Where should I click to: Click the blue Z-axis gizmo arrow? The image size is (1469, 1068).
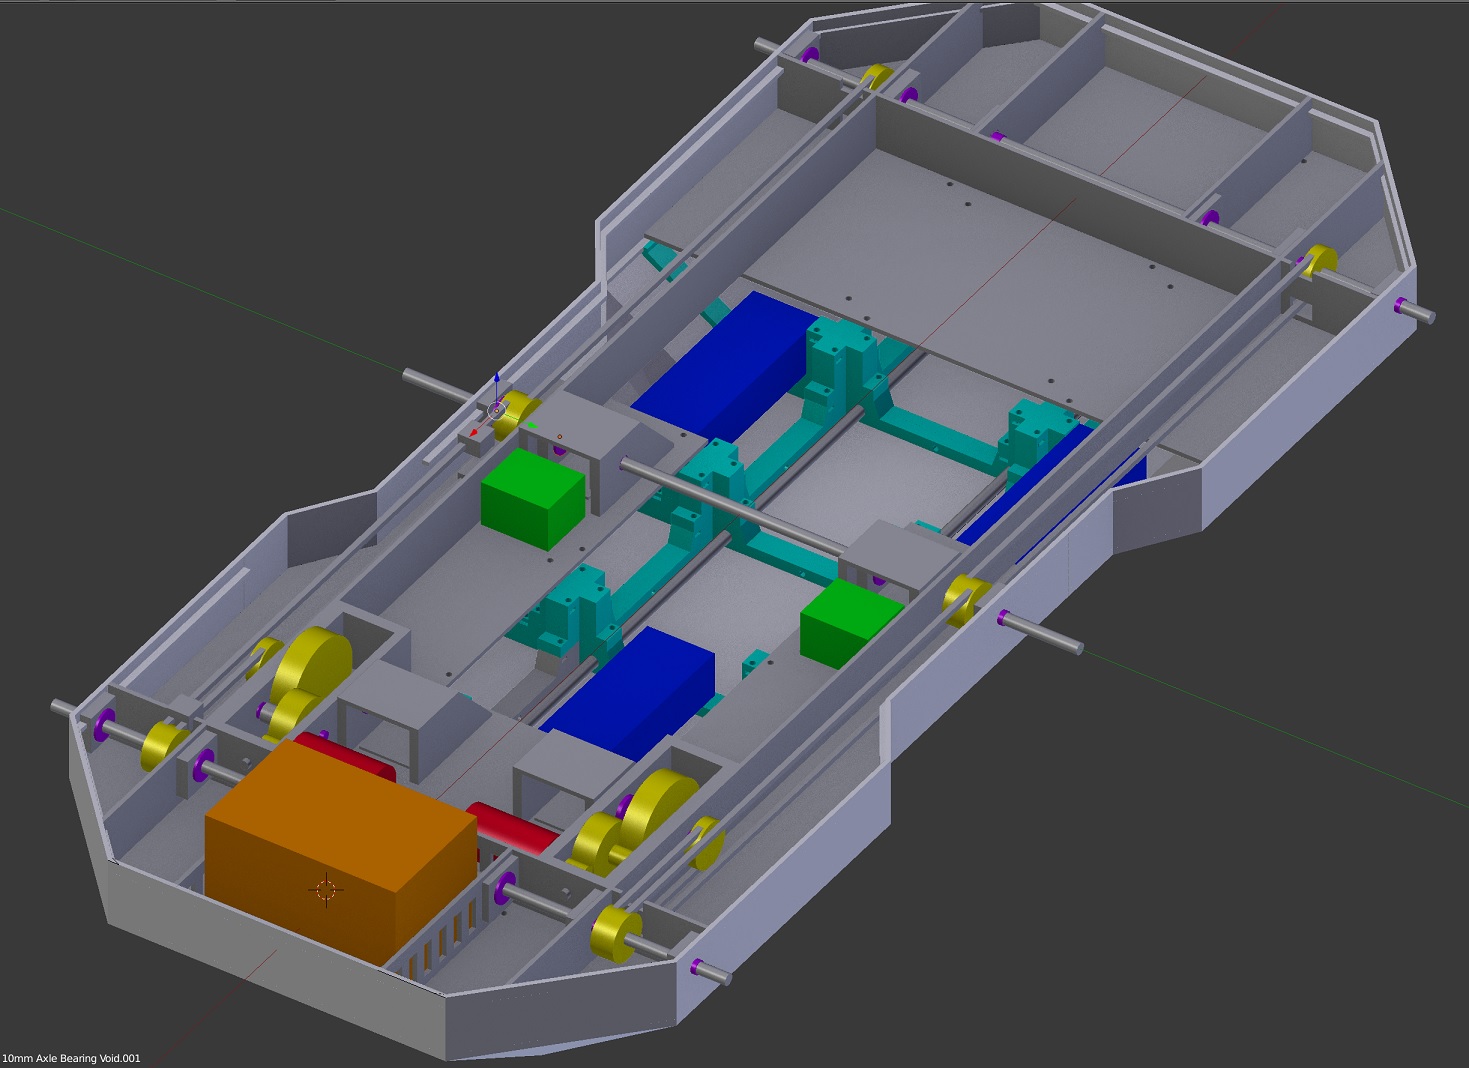[x=497, y=380]
